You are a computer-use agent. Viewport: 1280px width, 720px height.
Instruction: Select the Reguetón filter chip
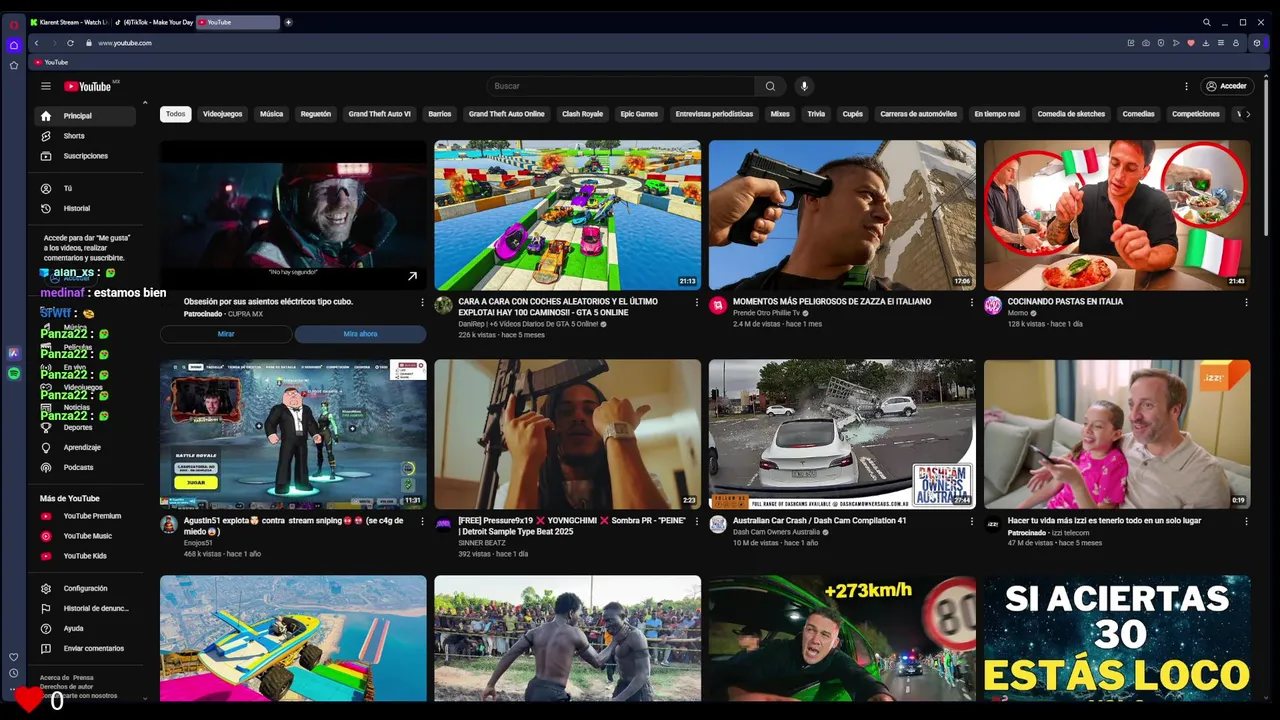click(316, 114)
